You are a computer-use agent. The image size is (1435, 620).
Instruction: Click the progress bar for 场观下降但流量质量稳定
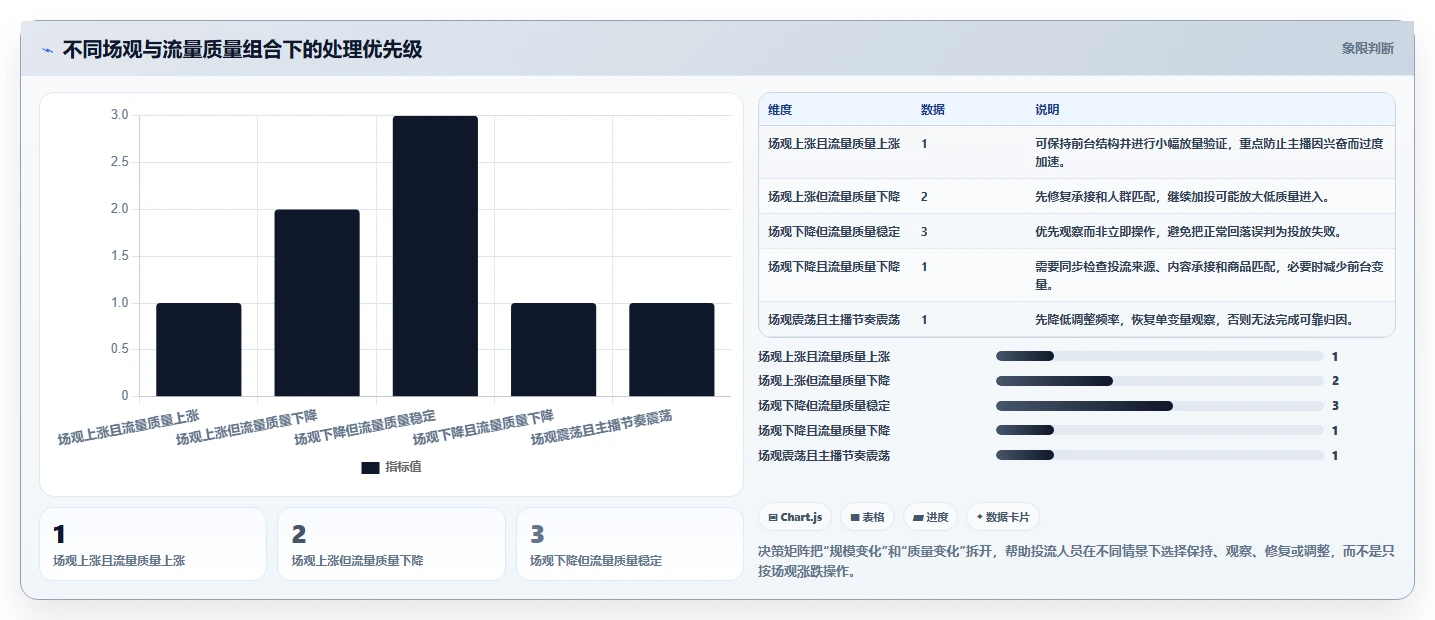pyautogui.click(x=1160, y=406)
